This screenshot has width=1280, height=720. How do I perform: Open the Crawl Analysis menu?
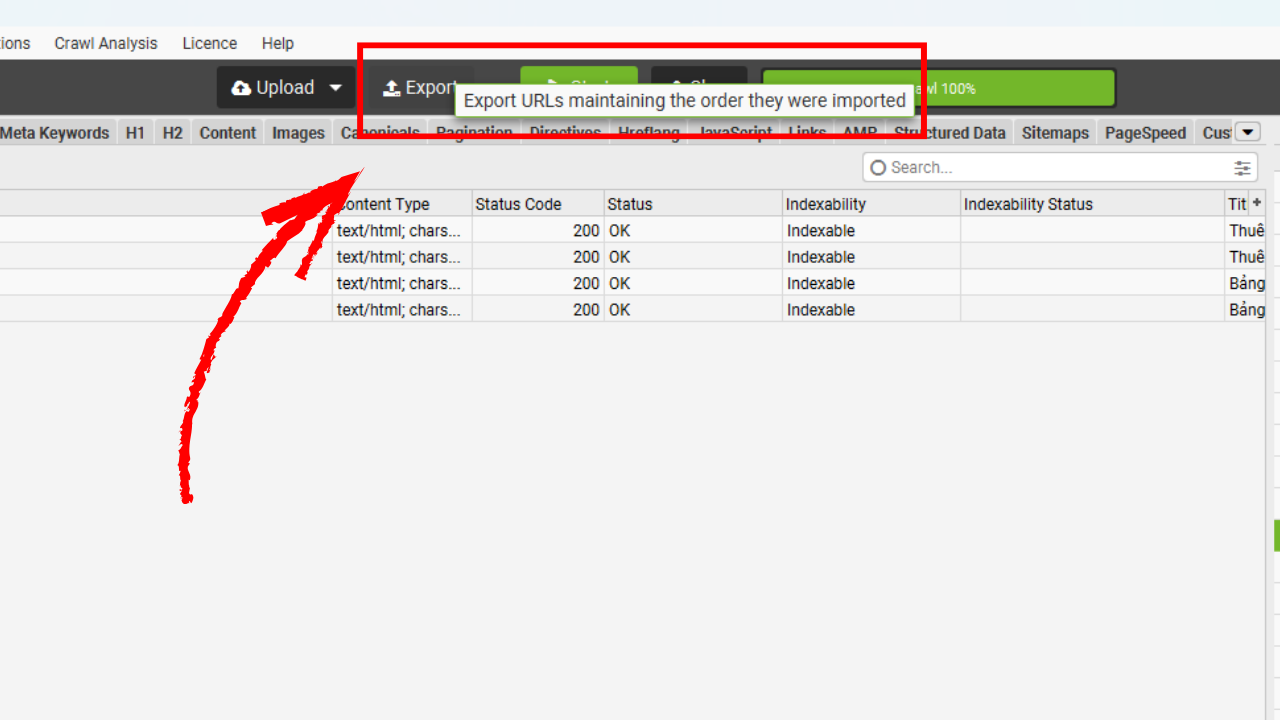coord(106,43)
